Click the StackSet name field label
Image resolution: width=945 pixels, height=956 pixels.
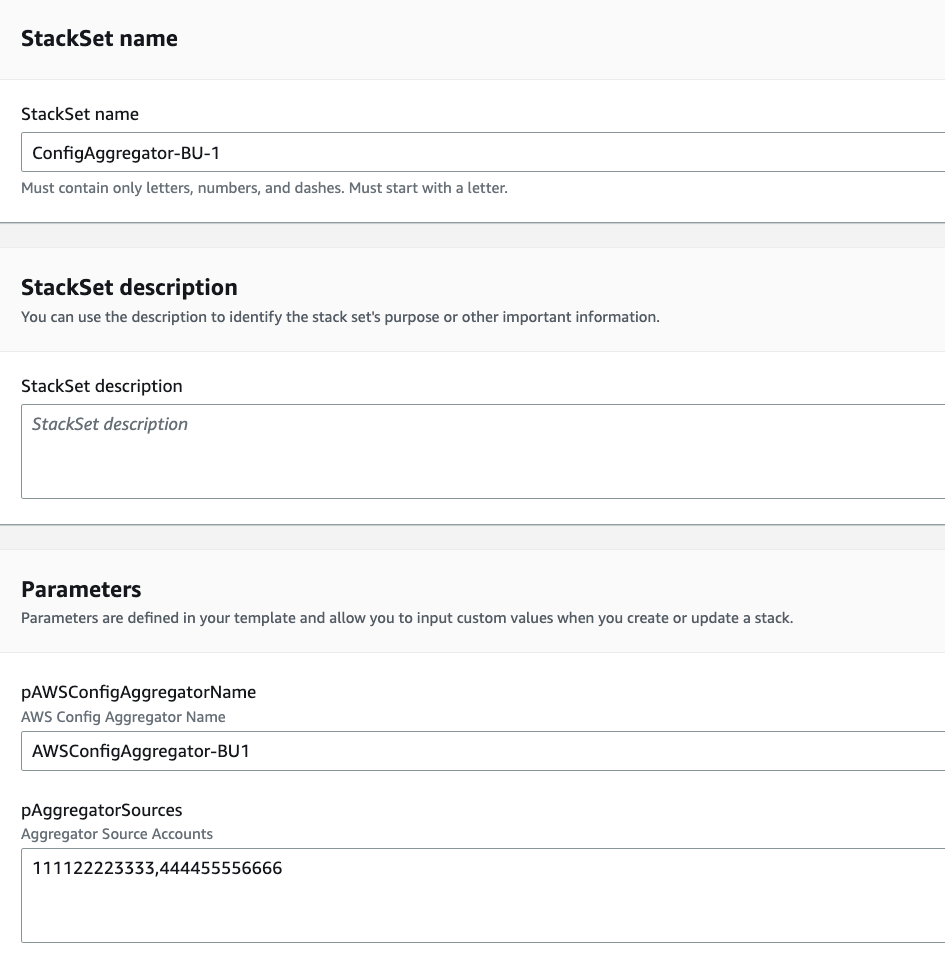click(80, 114)
